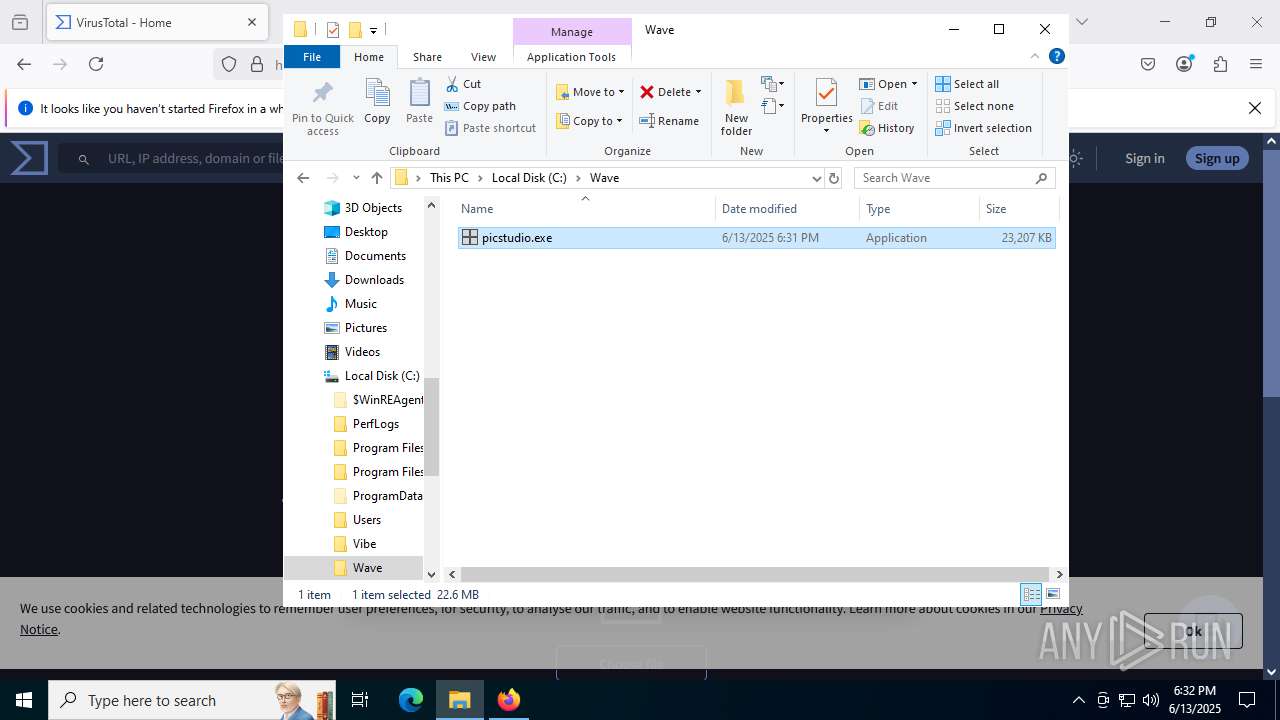Screen dimensions: 1280x720
Task: Open 3D Objects in navigation pane
Action: pyautogui.click(x=373, y=208)
